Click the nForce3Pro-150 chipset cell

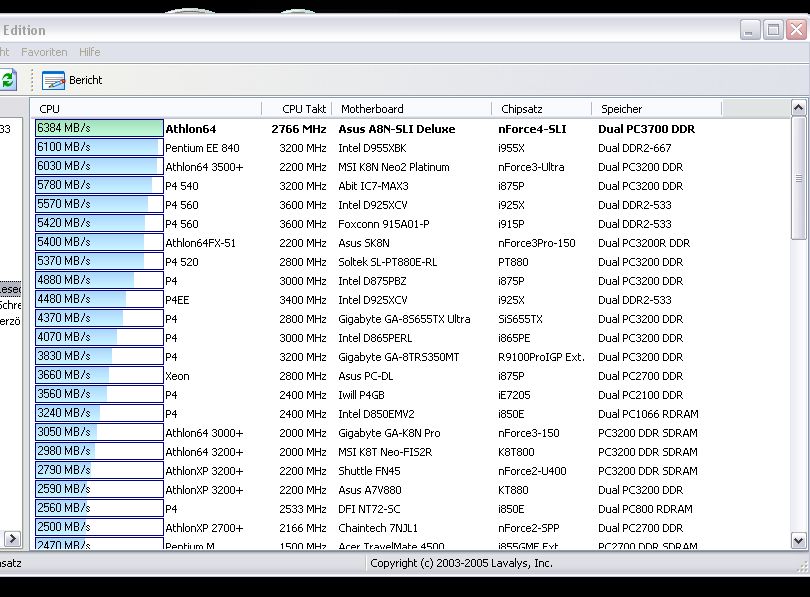(x=537, y=243)
